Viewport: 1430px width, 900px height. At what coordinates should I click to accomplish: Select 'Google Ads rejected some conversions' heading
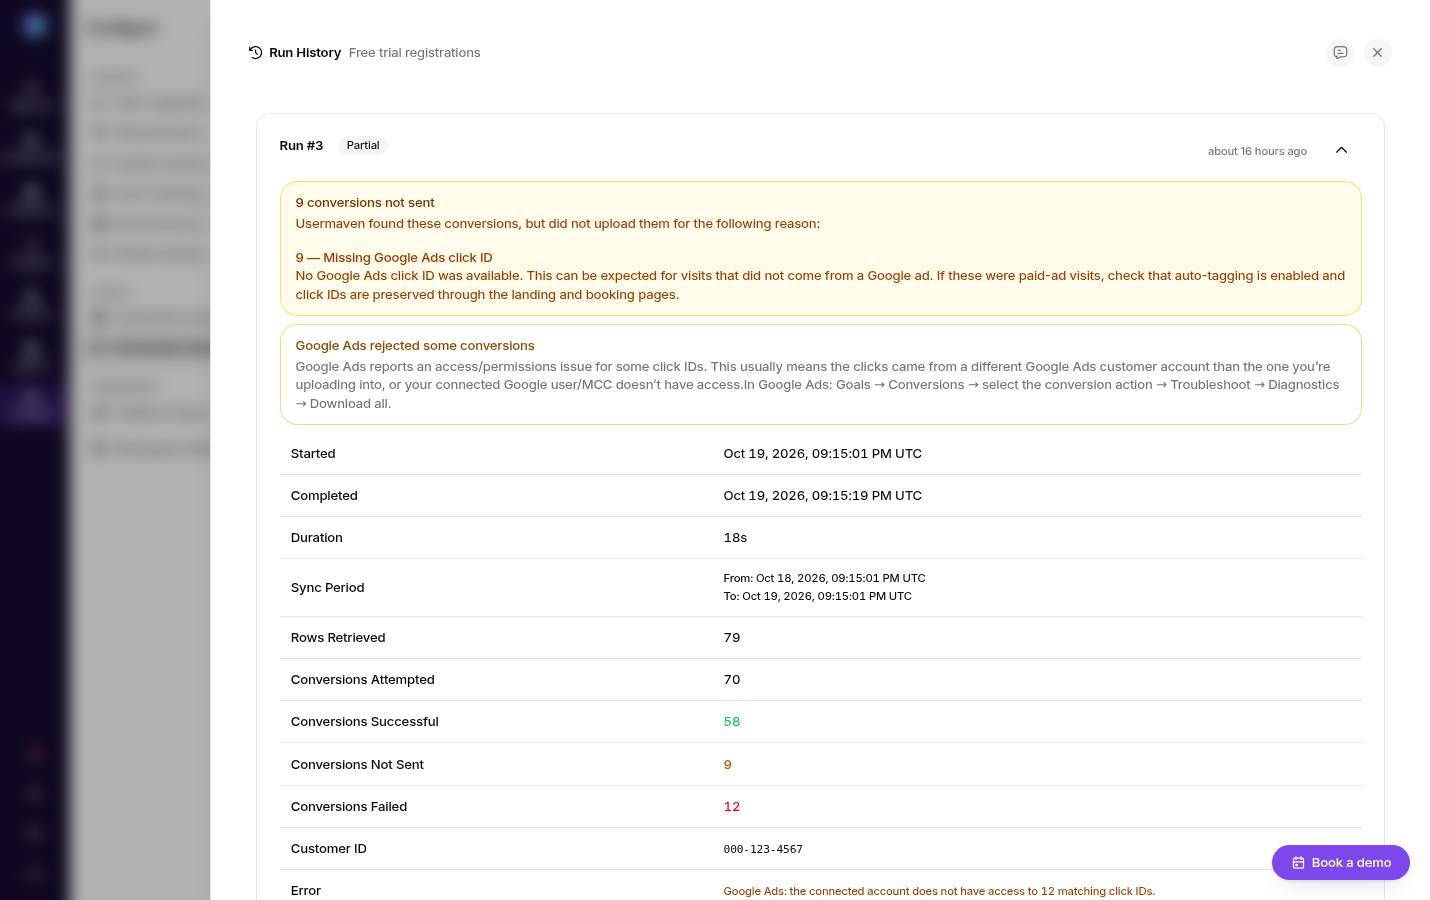[x=415, y=346]
